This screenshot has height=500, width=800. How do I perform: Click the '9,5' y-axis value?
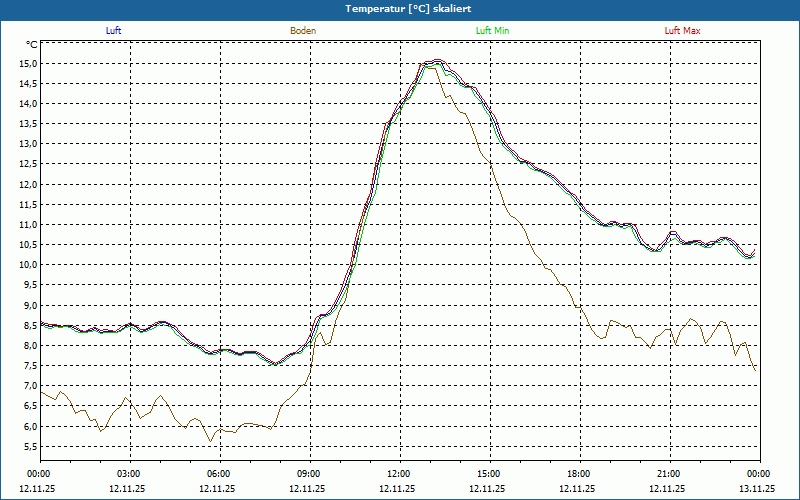coord(31,285)
